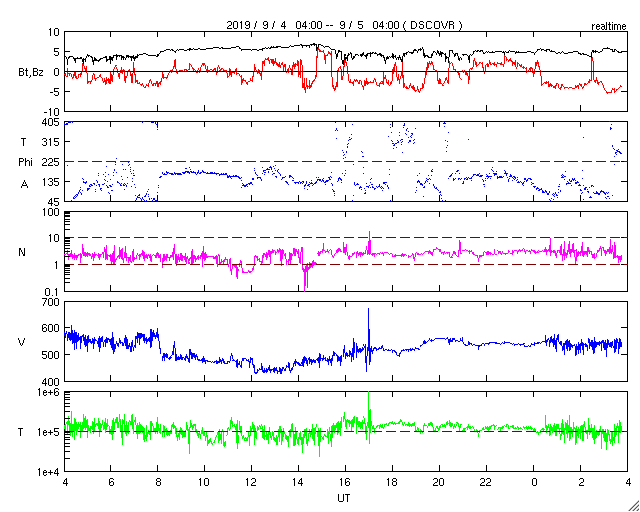Click tick value "405" on the Phi axis
This screenshot has height=512, width=640.
[52, 122]
